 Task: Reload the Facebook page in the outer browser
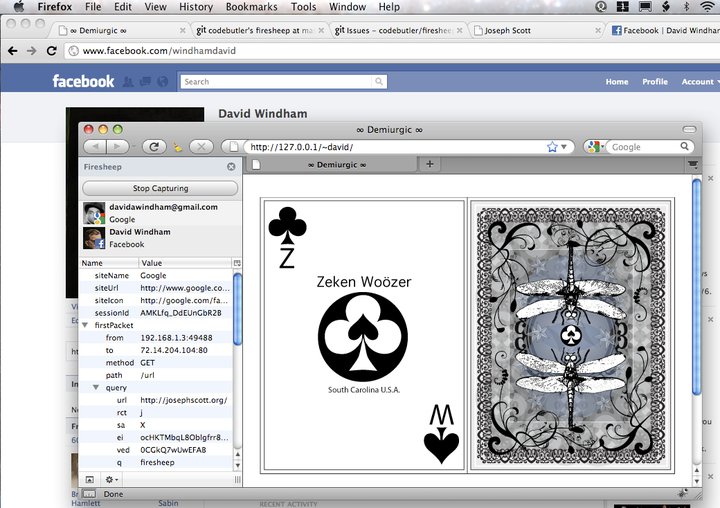(x=51, y=51)
